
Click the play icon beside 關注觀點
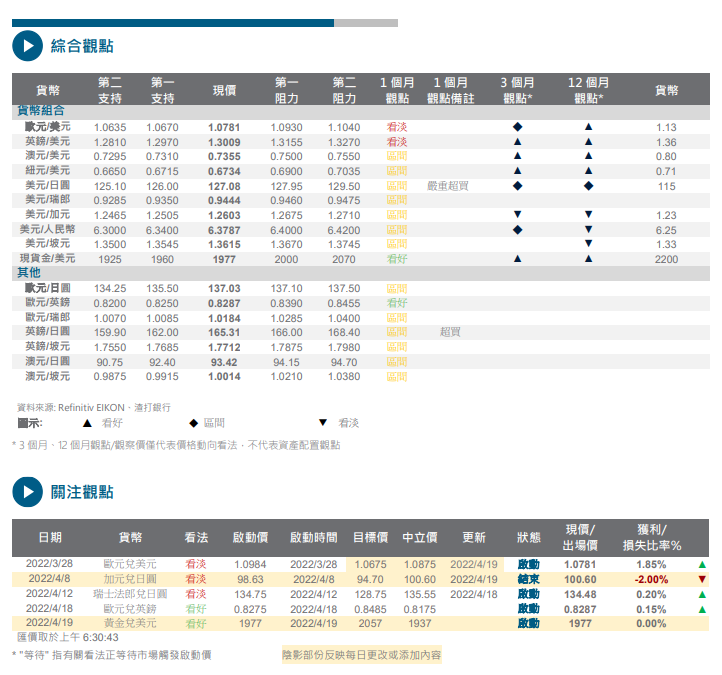click(x=26, y=492)
